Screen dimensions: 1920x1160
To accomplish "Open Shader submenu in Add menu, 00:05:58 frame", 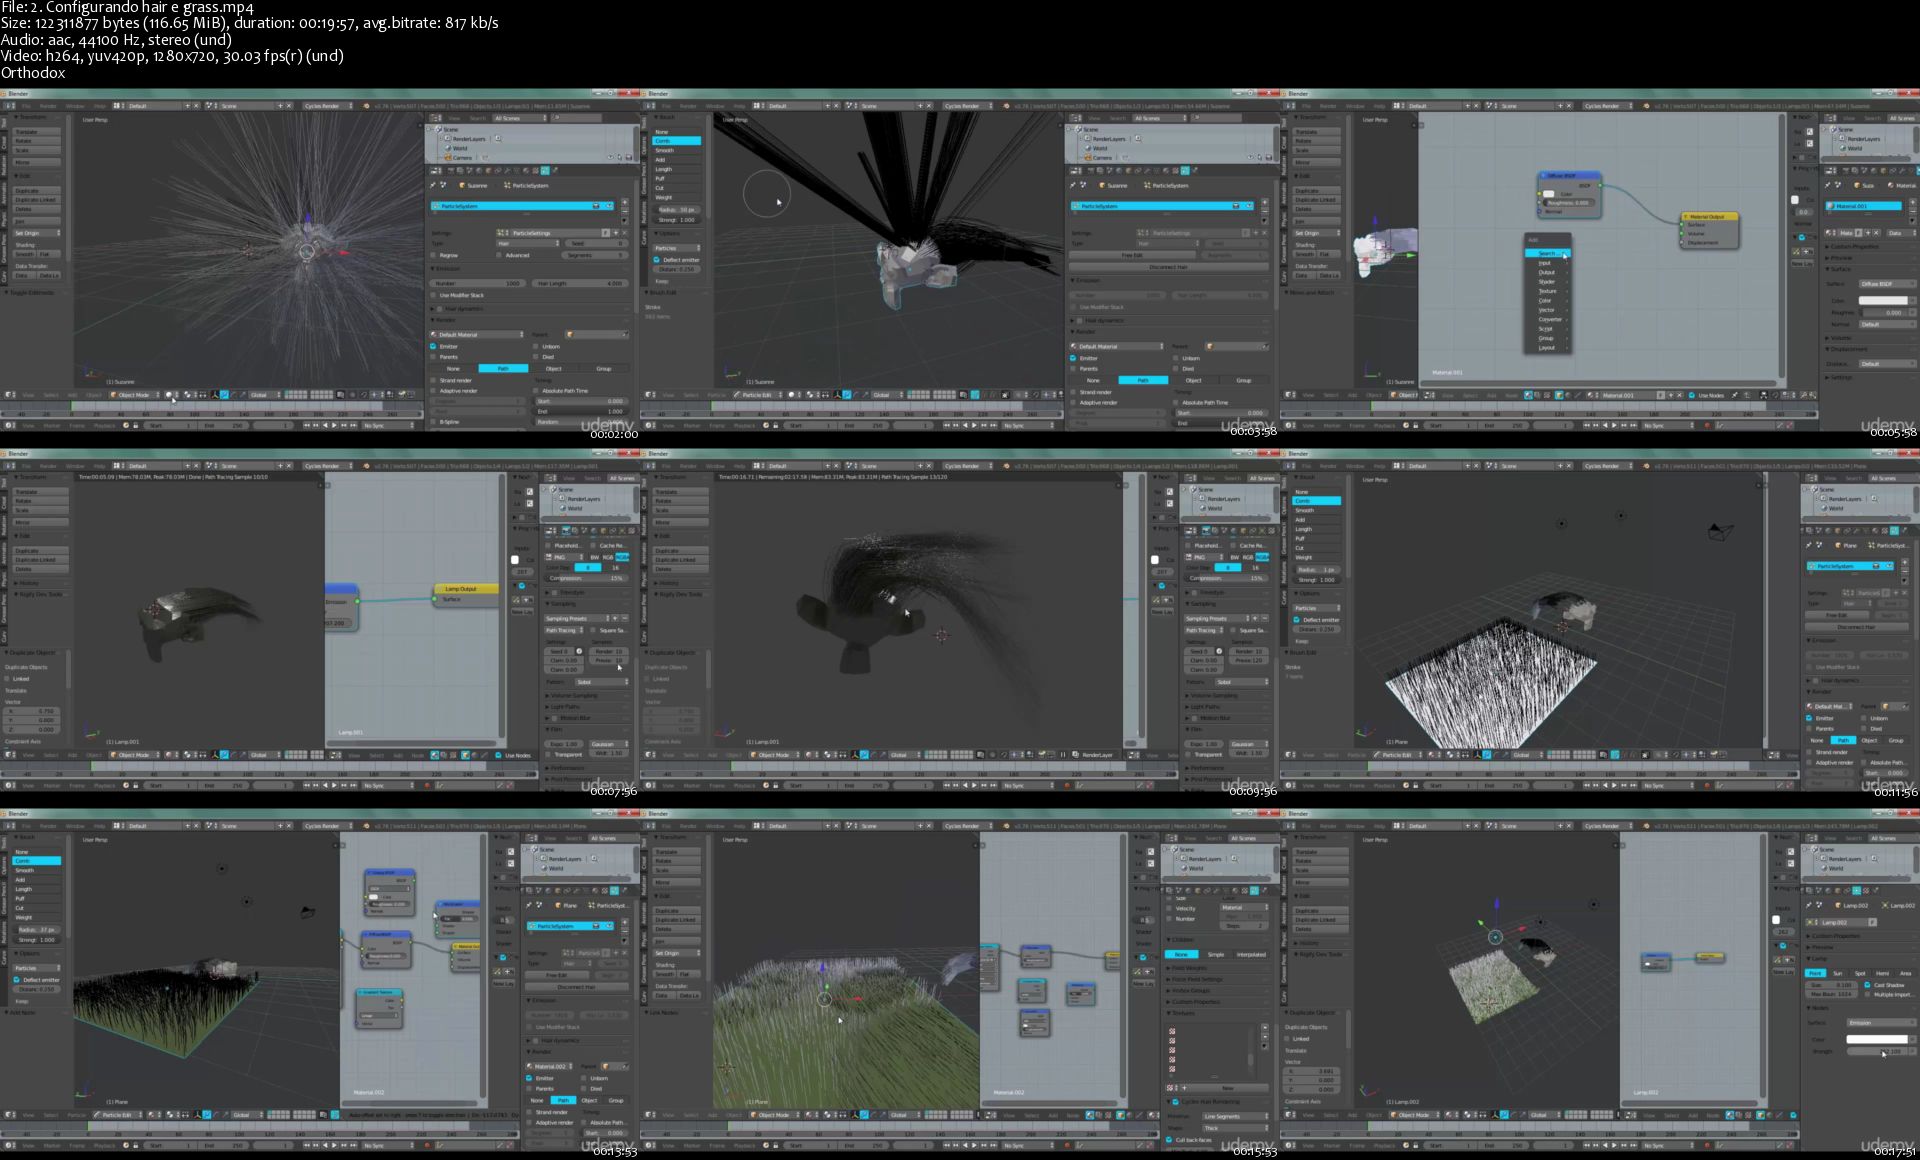I will pos(1548,282).
